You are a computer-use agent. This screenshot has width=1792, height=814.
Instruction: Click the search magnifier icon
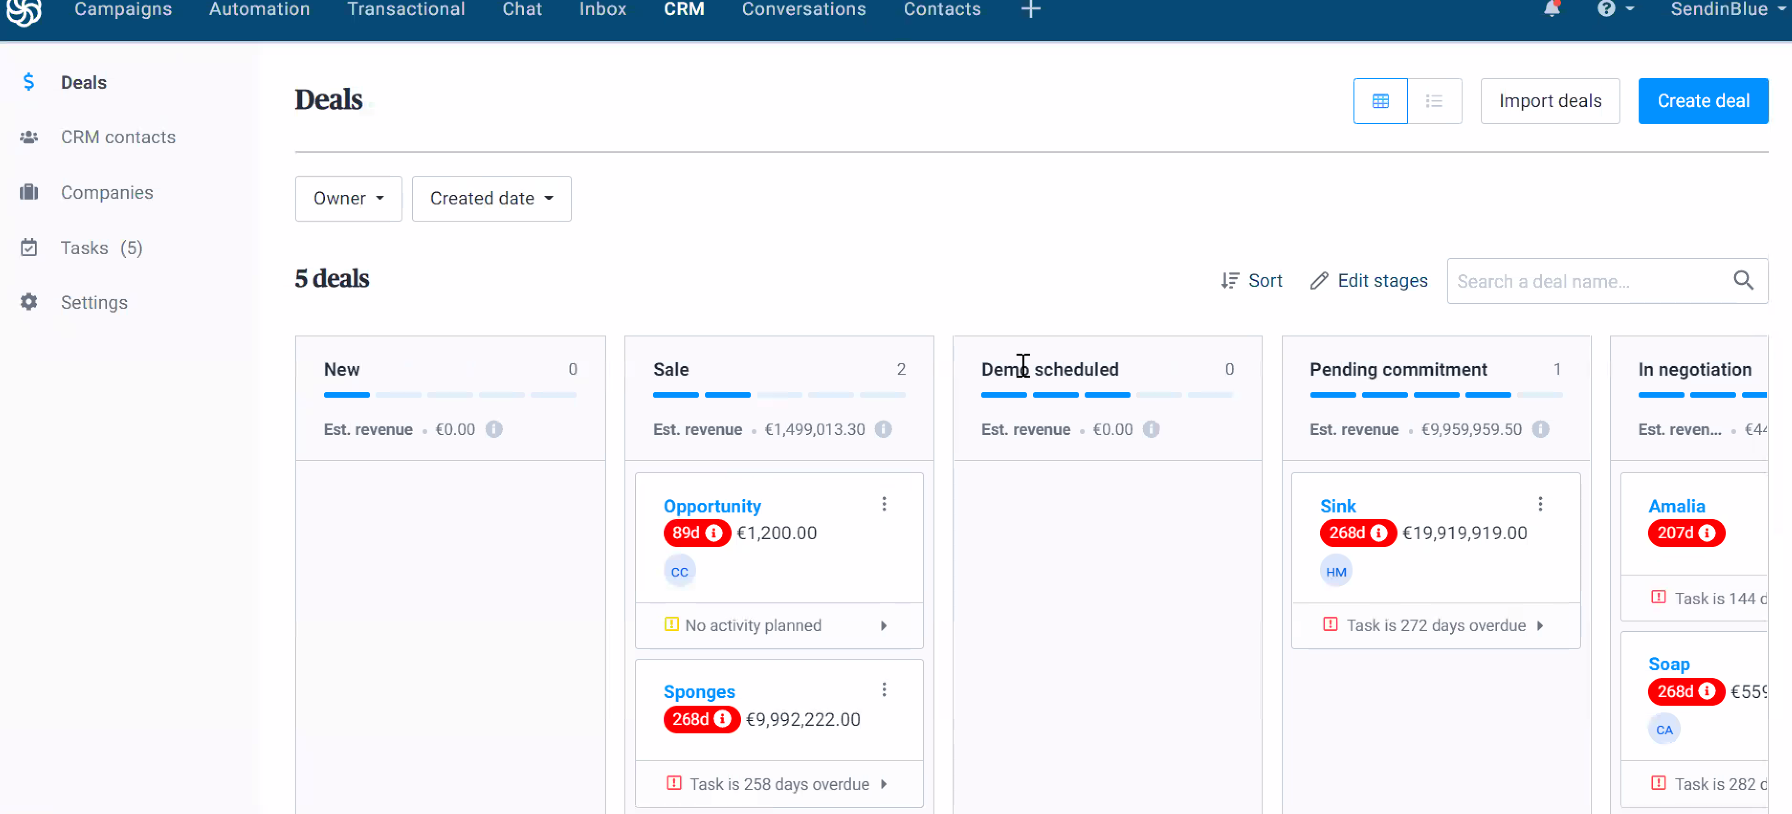pyautogui.click(x=1743, y=281)
